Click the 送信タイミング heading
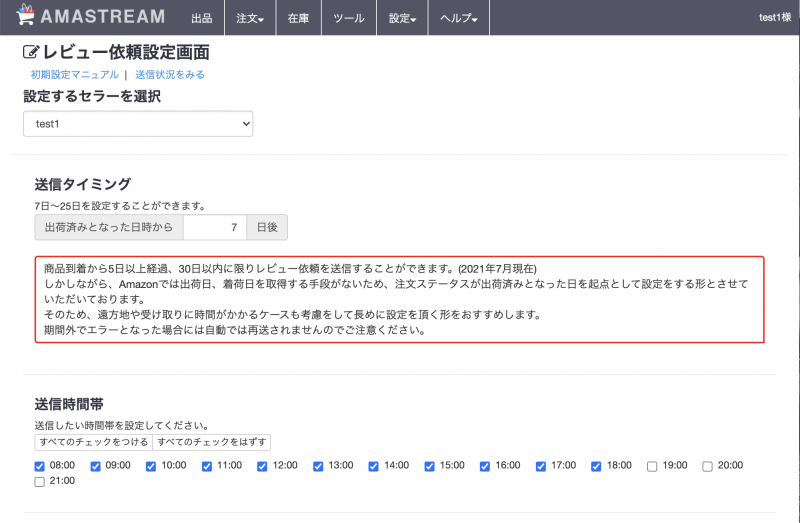 point(83,184)
